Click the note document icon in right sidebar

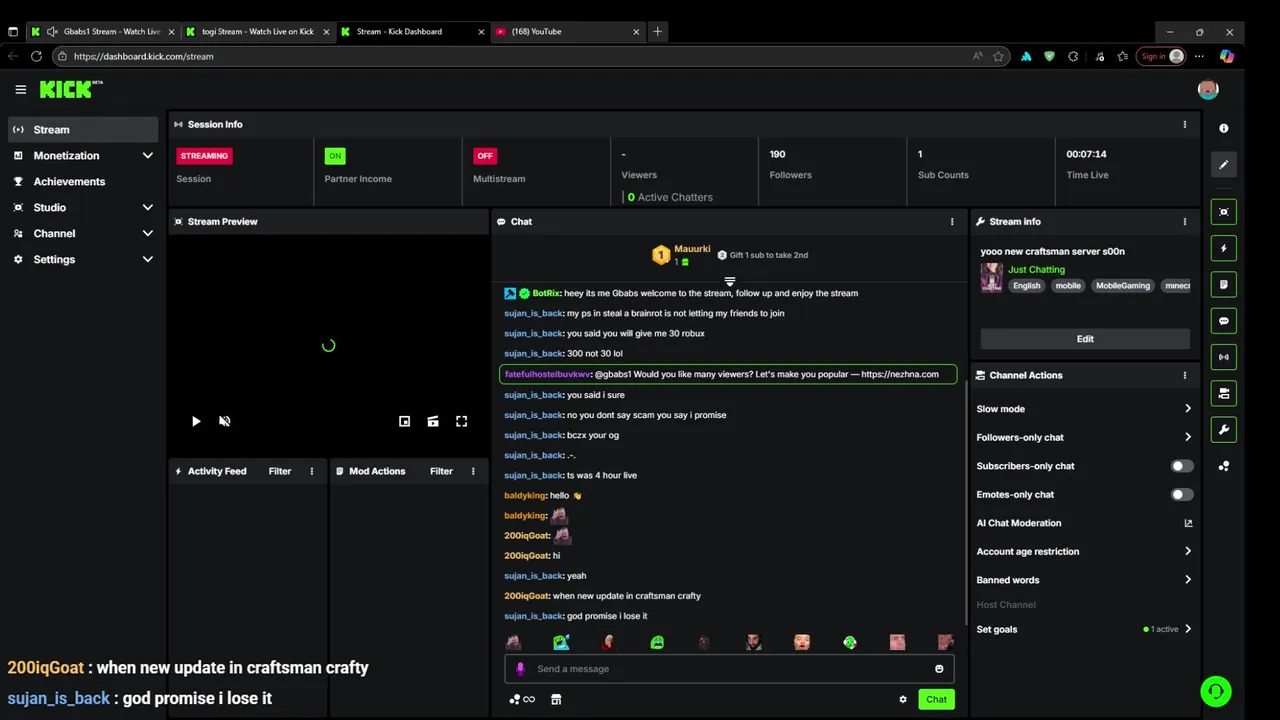[1224, 284]
